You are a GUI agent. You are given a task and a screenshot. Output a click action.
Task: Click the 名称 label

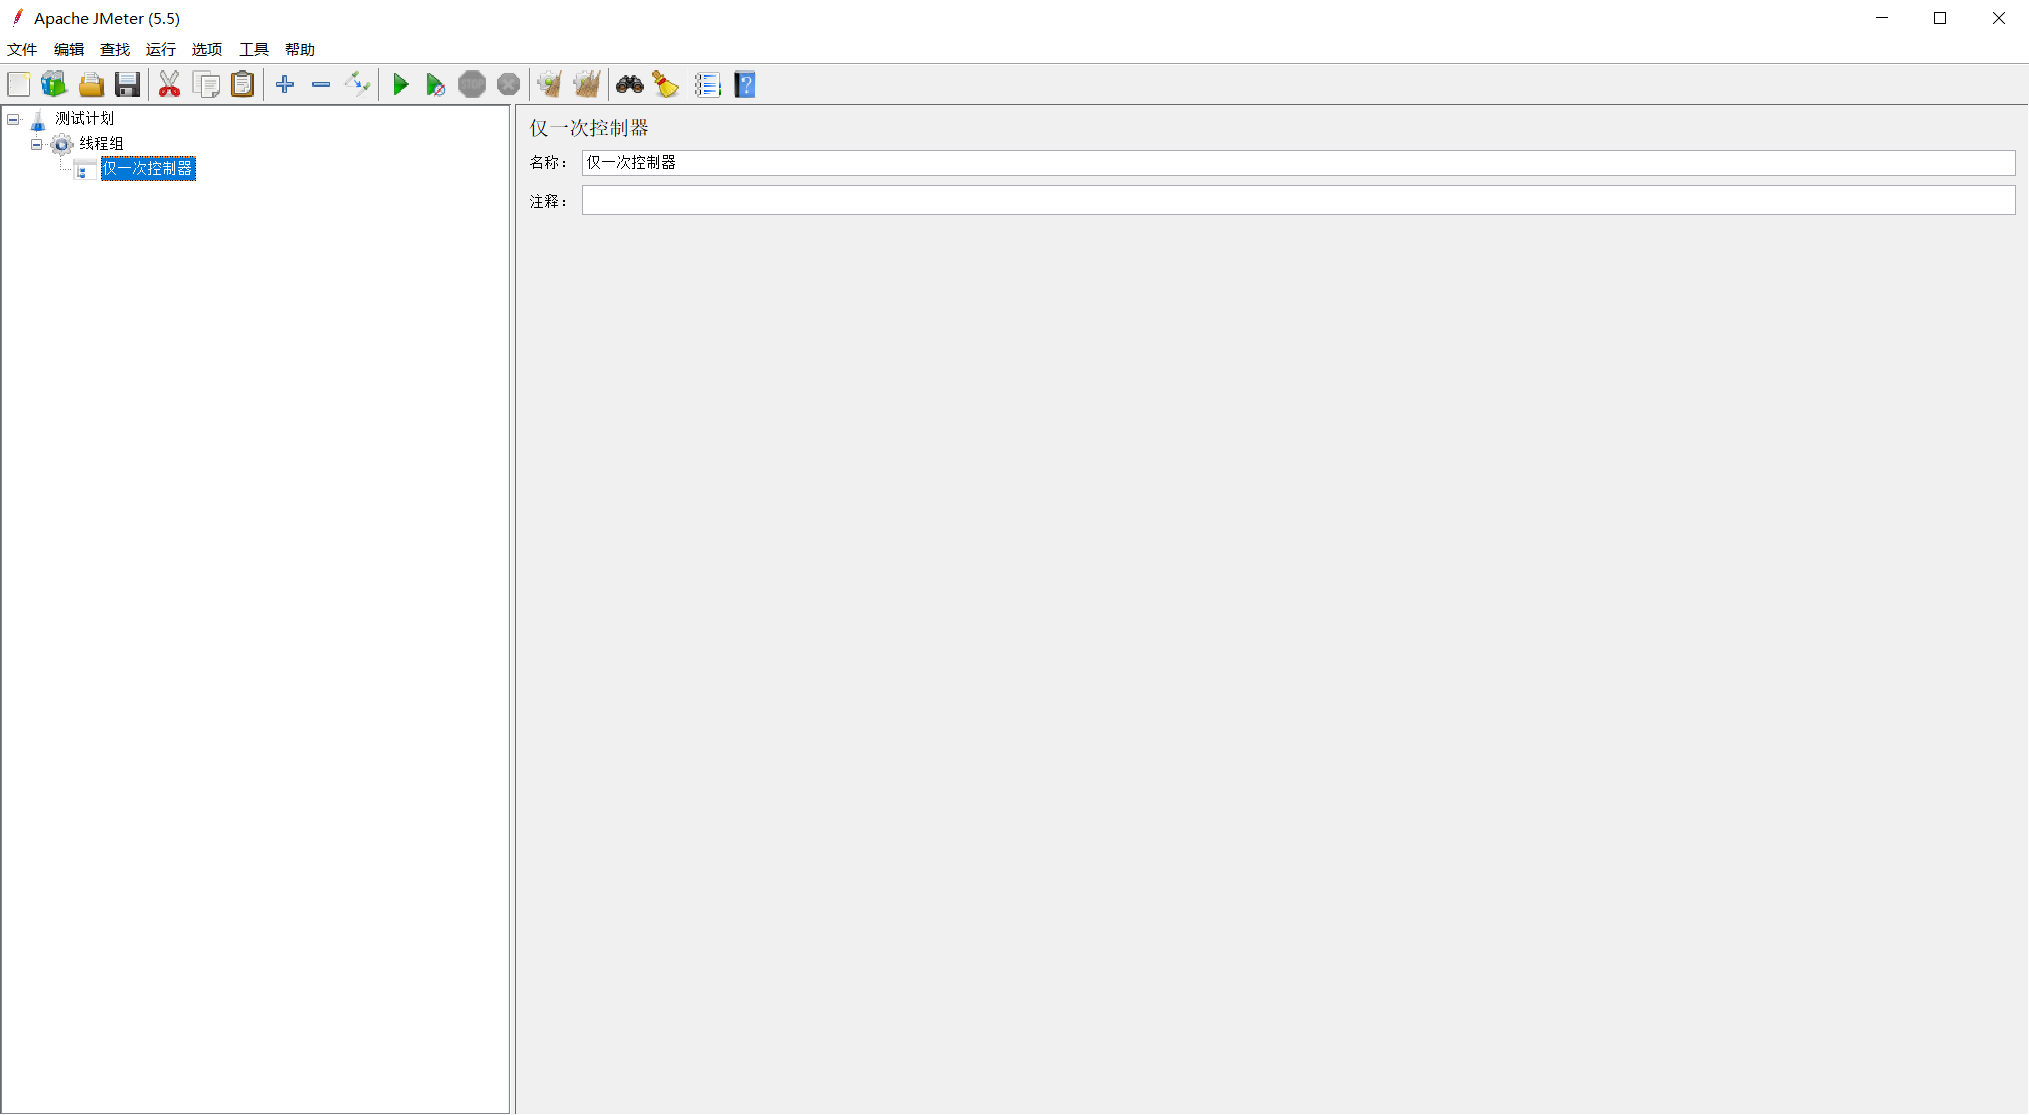click(548, 163)
